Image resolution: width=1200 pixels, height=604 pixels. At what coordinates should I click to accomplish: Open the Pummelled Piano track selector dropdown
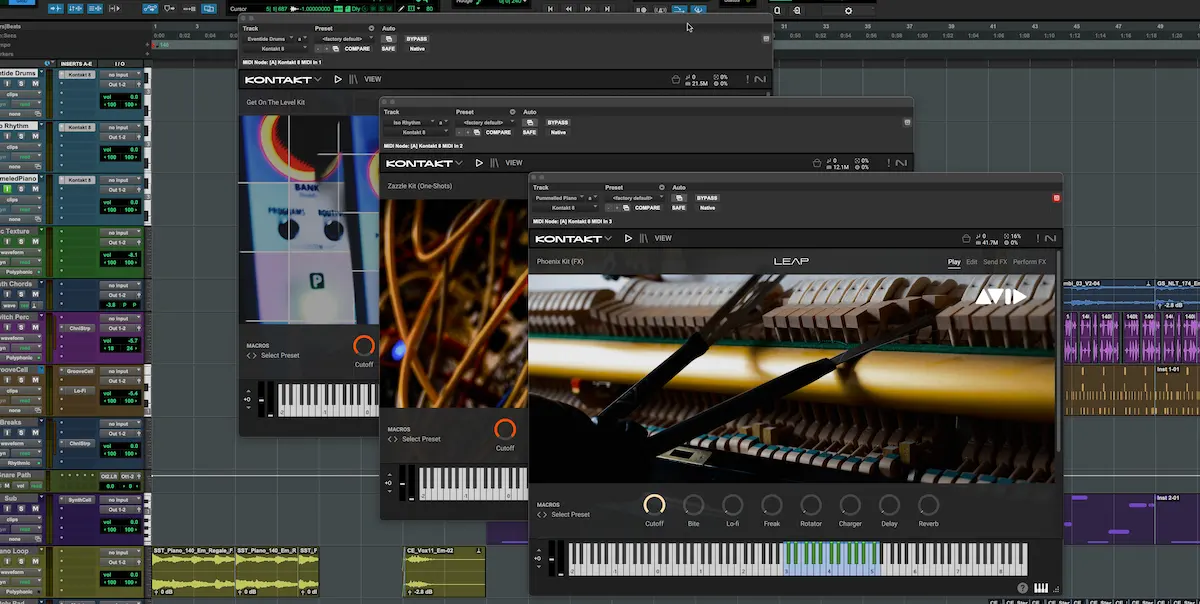point(556,198)
